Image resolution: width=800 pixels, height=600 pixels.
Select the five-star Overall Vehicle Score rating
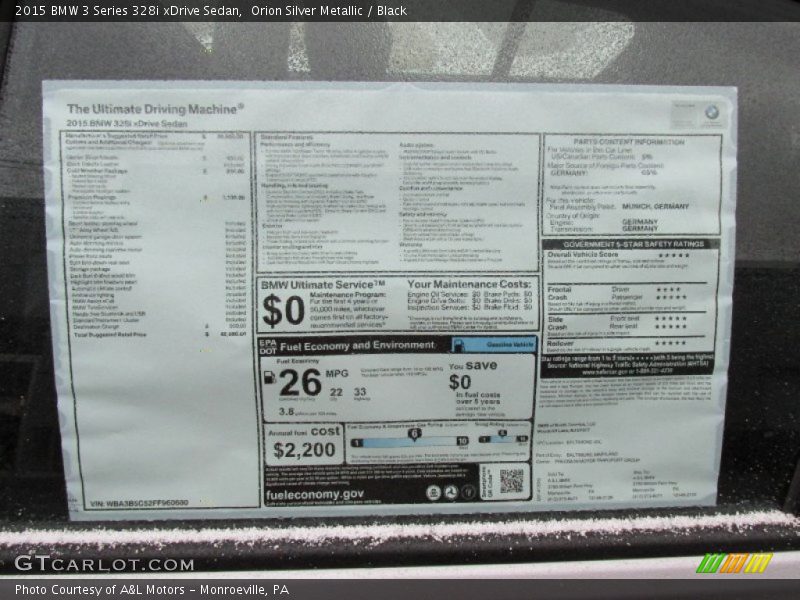tap(673, 254)
